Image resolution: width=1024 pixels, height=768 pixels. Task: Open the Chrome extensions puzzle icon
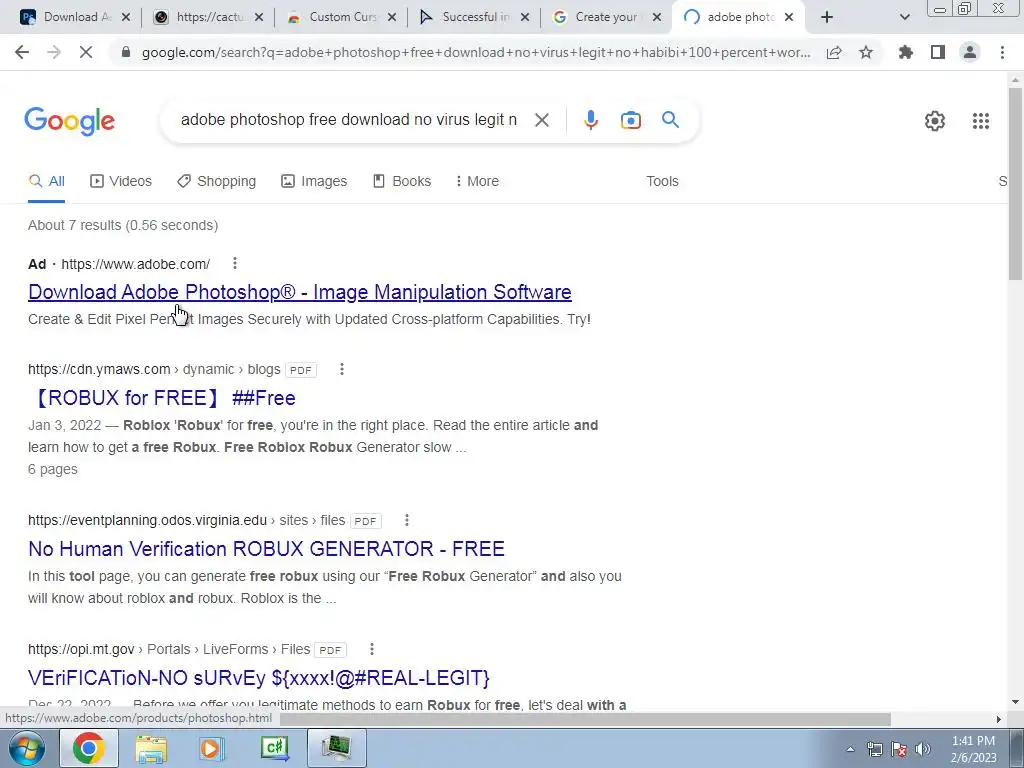906,52
